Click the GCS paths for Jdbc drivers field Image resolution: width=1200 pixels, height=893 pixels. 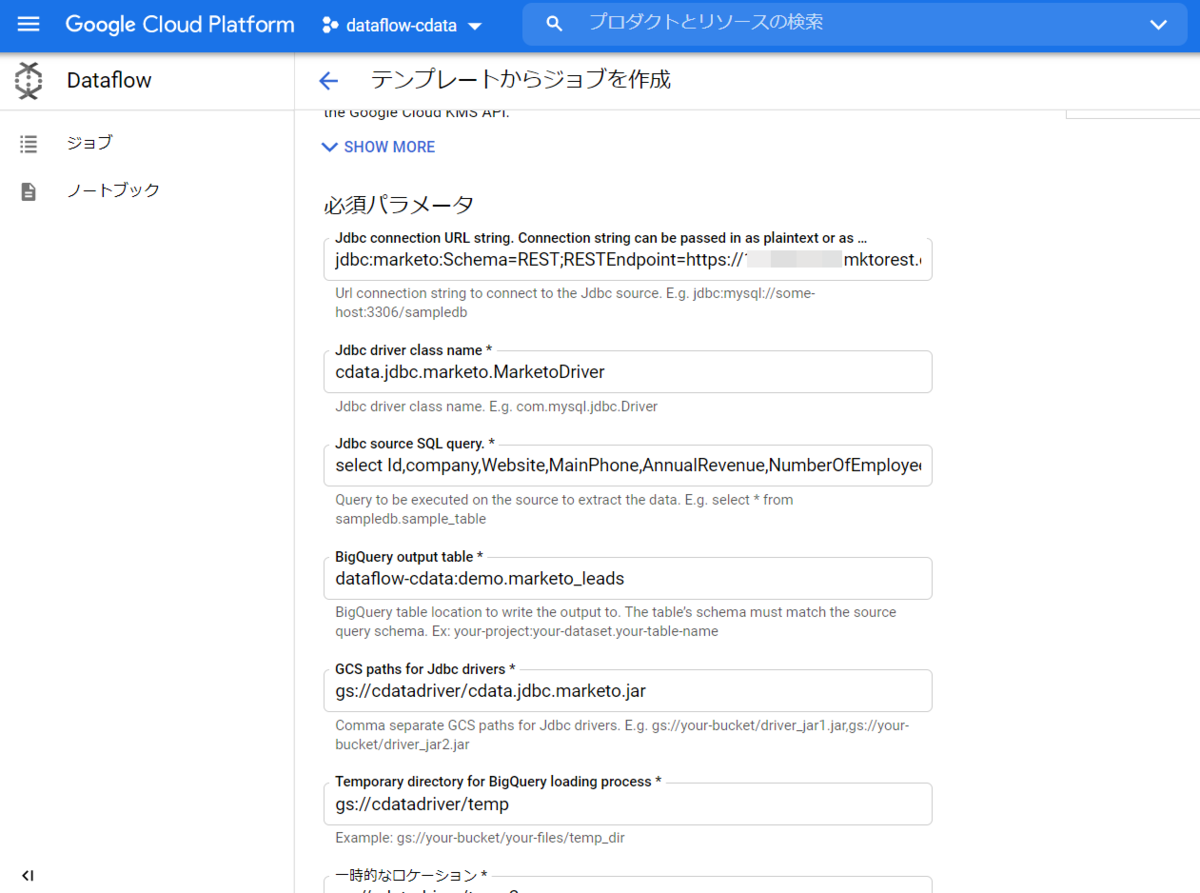(627, 690)
